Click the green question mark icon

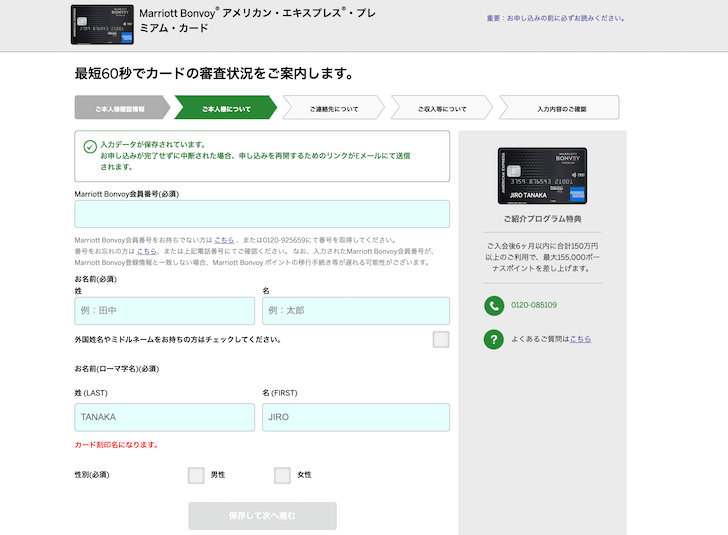[494, 339]
